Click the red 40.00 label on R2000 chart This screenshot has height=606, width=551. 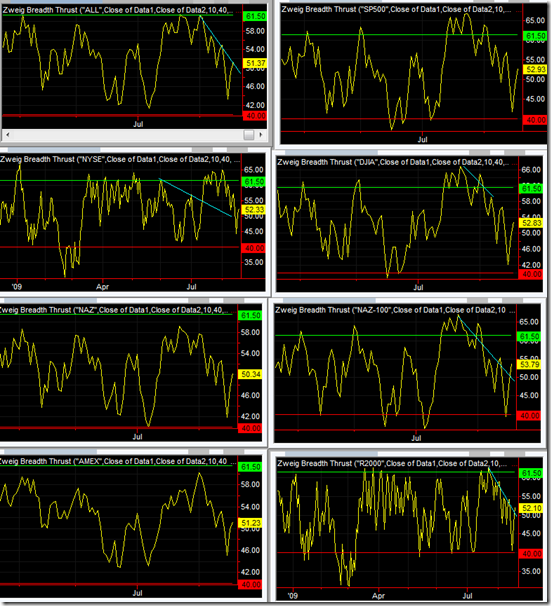[531, 554]
